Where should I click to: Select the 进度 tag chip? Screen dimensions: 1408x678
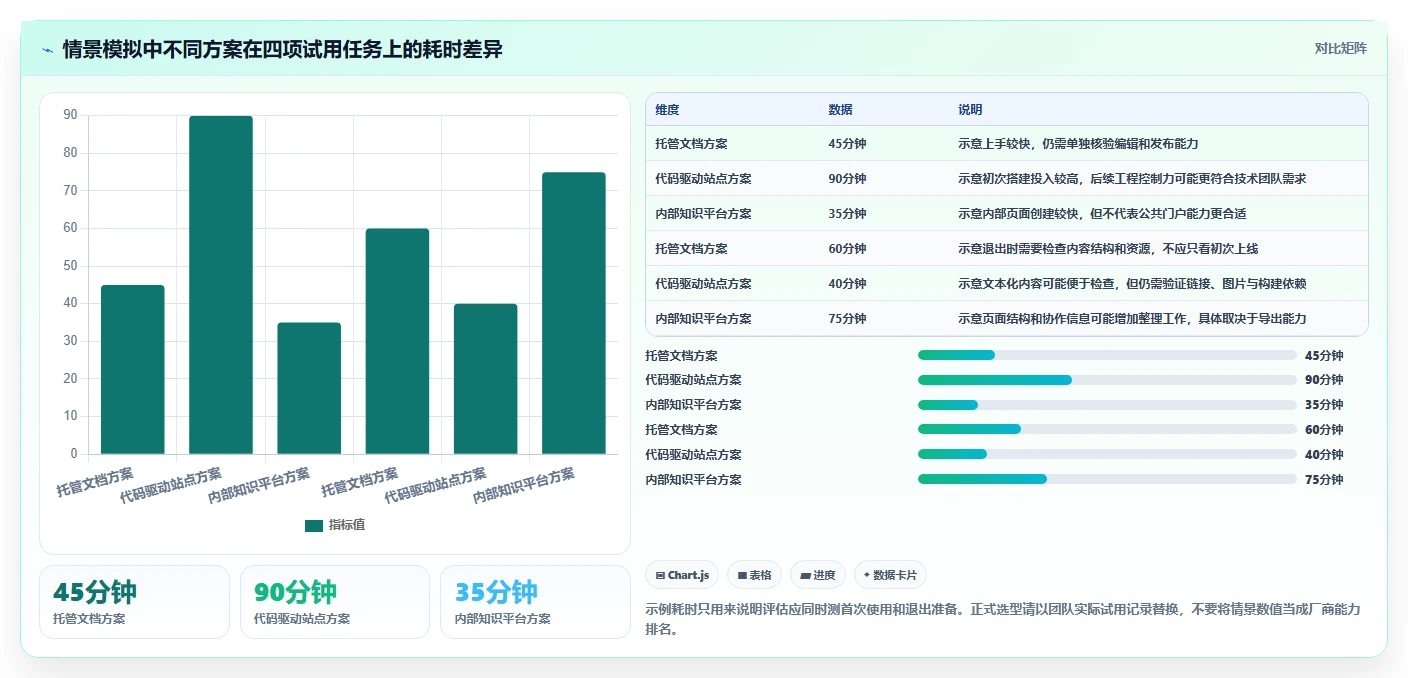(817, 575)
